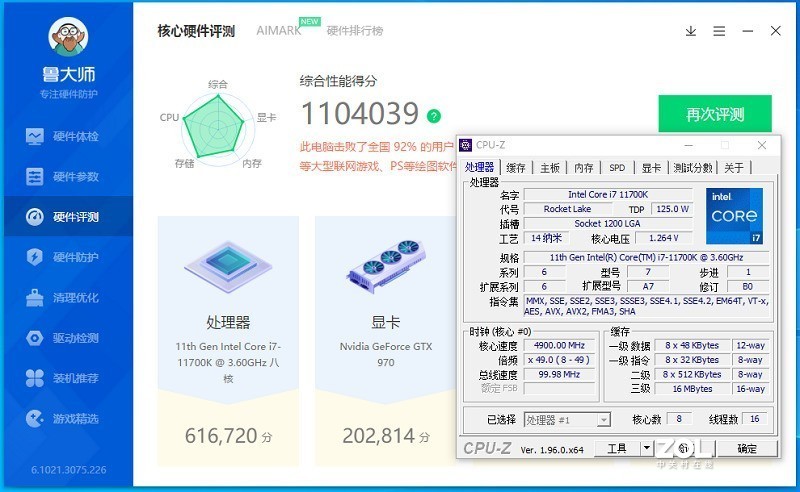Open 游戏精选 in the sidebar
The image size is (800, 492).
click(x=68, y=419)
